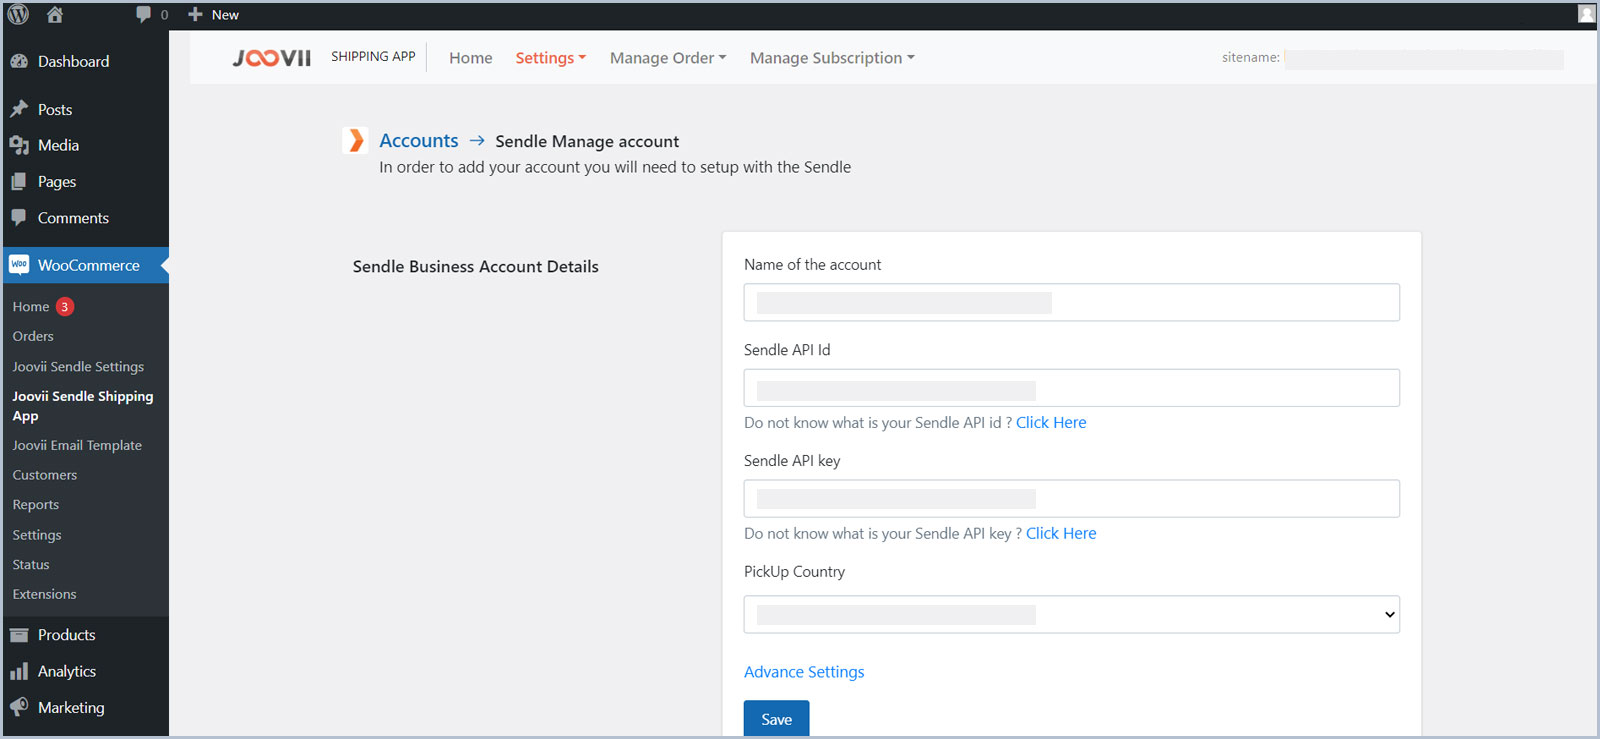Image resolution: width=1600 pixels, height=739 pixels.
Task: Go to Home in the Joovii navbar
Action: (470, 58)
